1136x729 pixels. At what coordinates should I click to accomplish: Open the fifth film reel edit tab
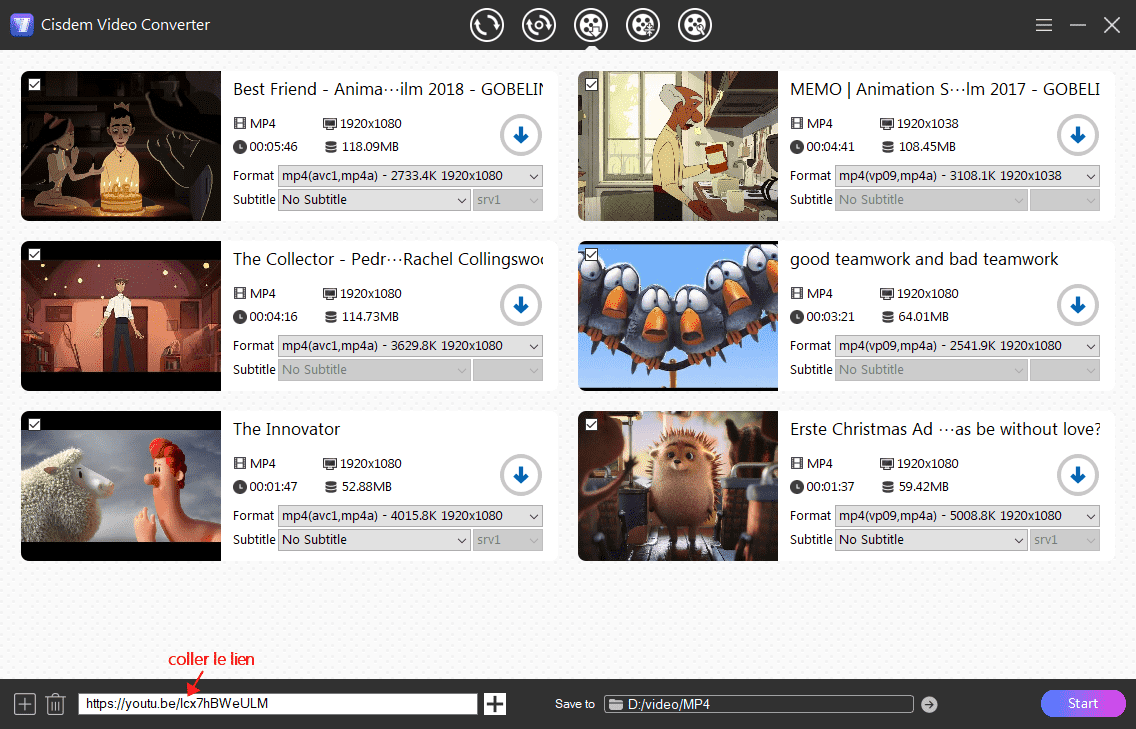[695, 25]
